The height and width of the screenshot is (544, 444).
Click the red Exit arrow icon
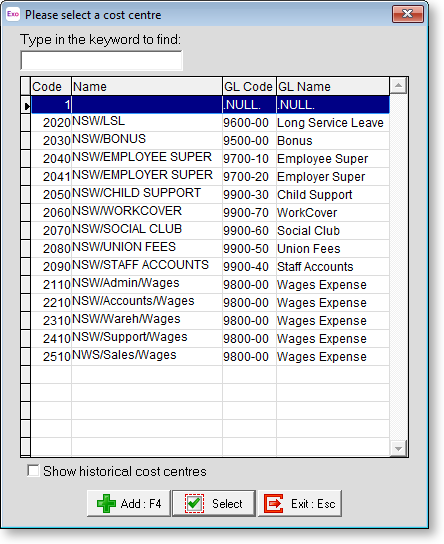(274, 503)
